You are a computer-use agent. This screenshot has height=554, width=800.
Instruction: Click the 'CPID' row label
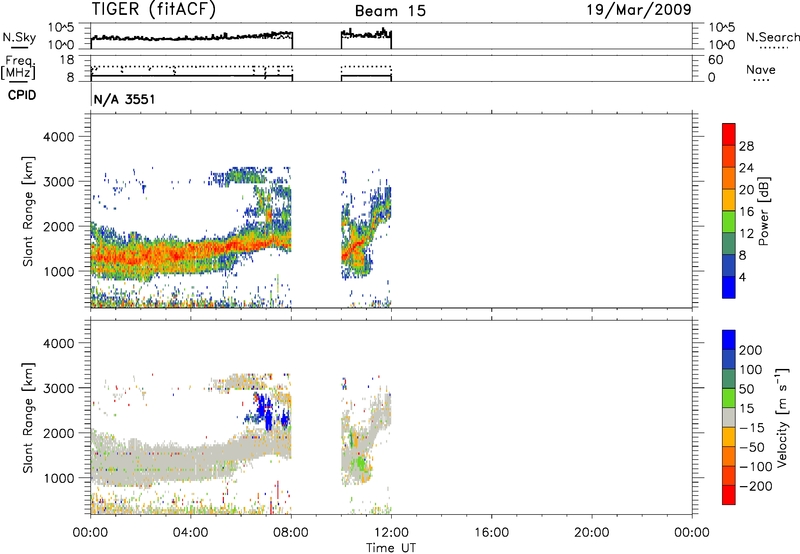[22, 95]
